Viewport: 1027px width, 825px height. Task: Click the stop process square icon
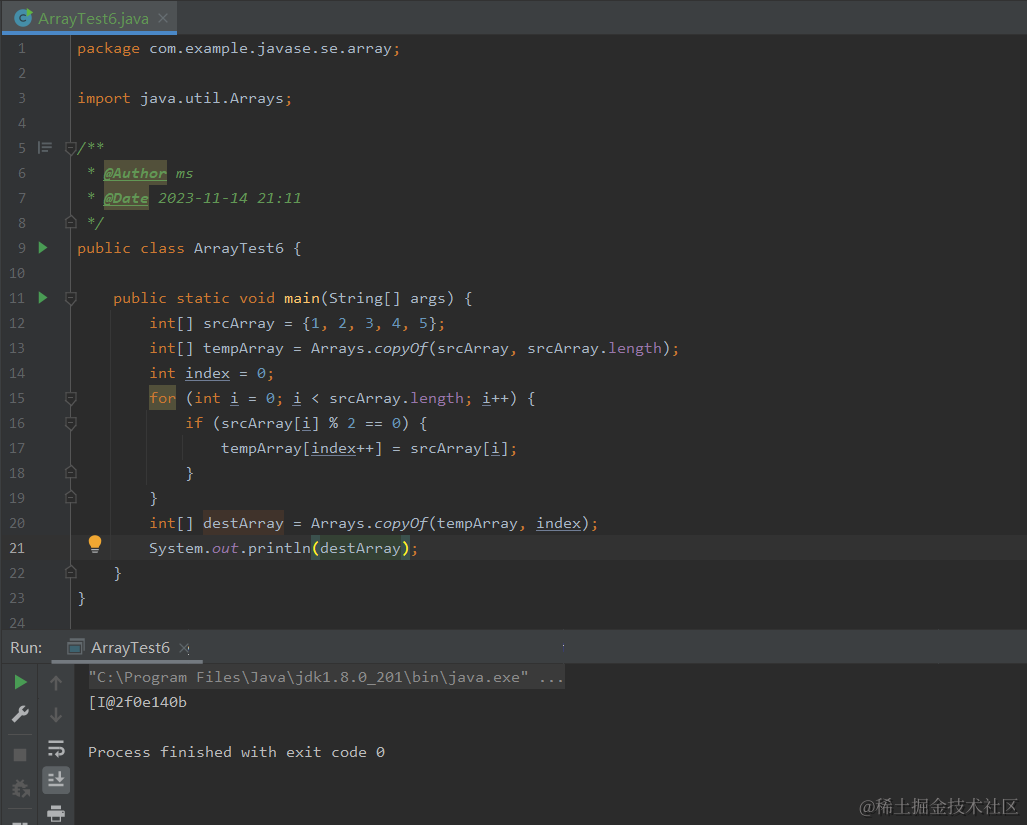(x=20, y=755)
